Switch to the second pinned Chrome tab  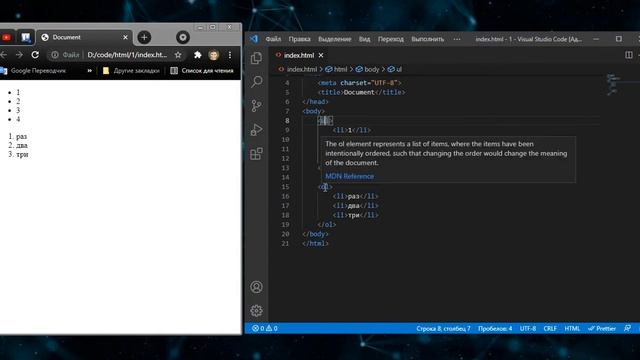coord(26,38)
